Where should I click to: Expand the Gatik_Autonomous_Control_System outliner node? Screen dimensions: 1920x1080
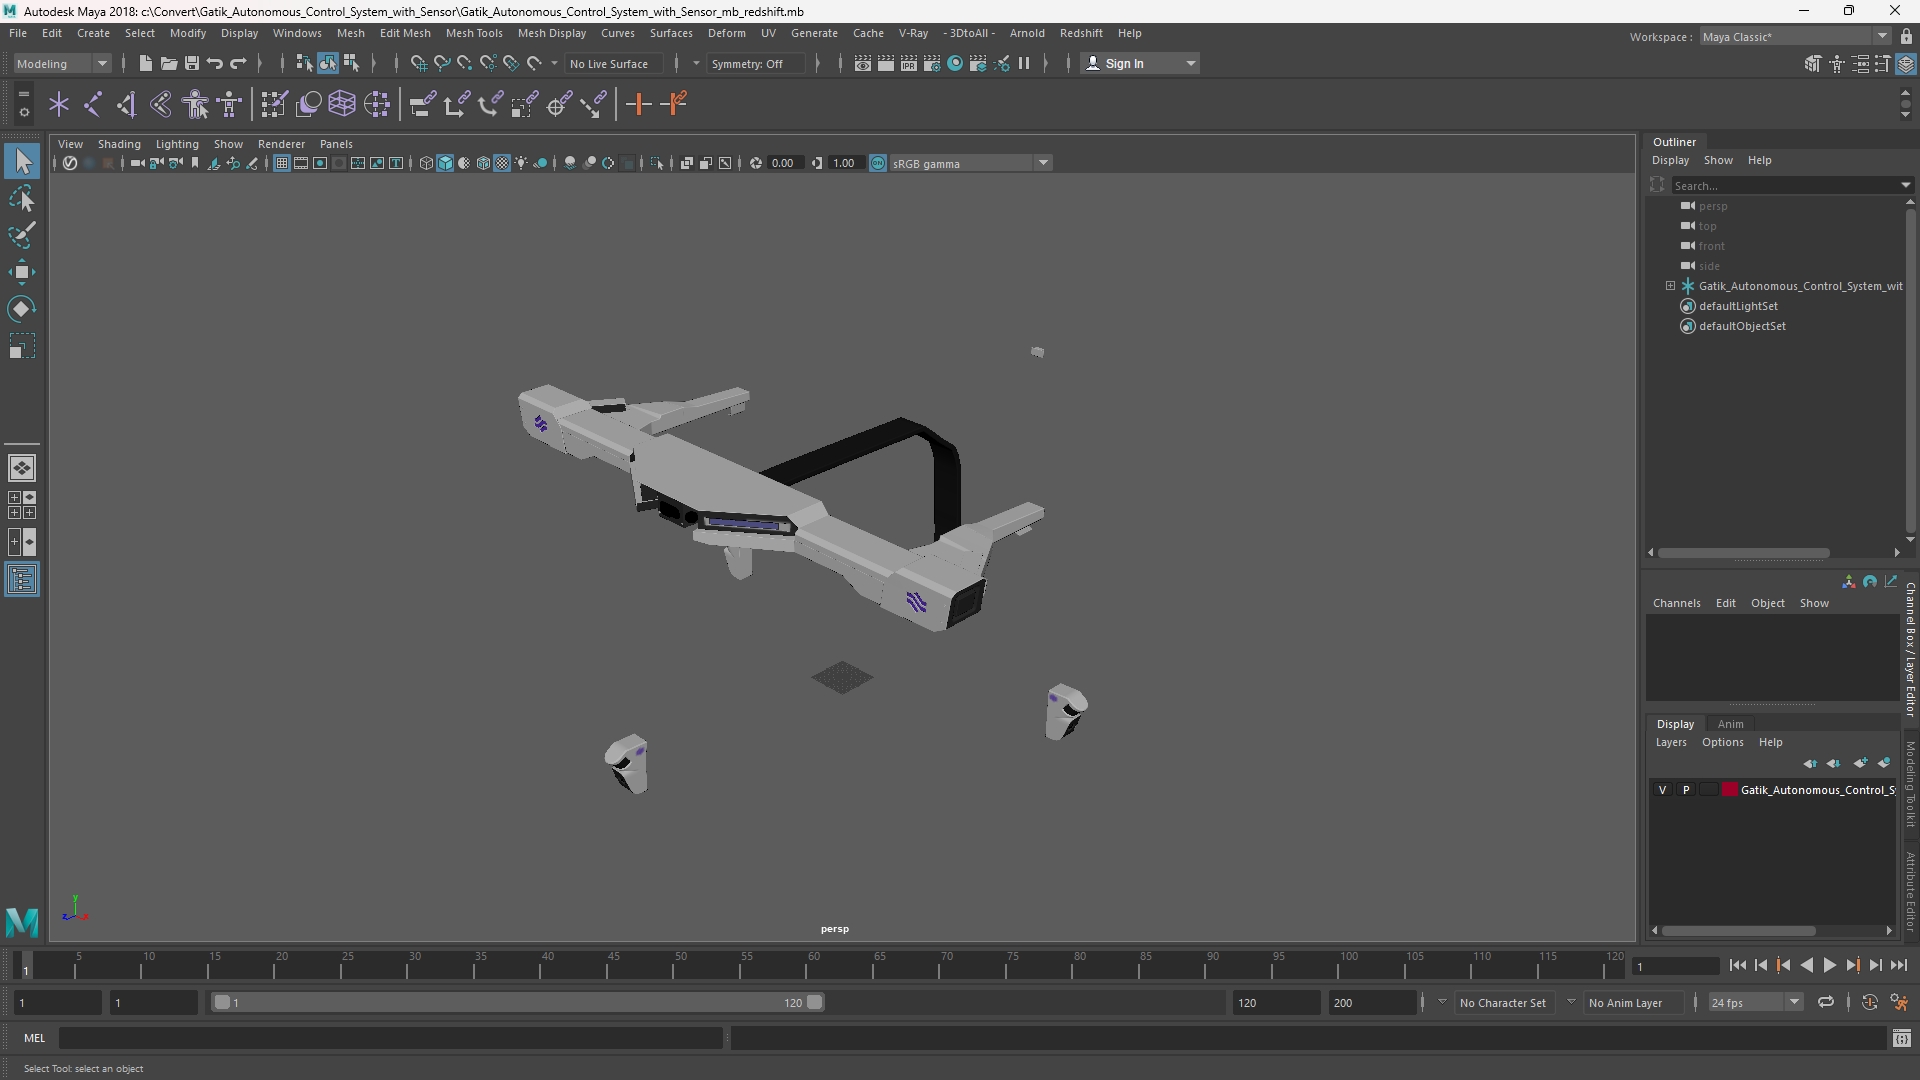coord(1670,286)
